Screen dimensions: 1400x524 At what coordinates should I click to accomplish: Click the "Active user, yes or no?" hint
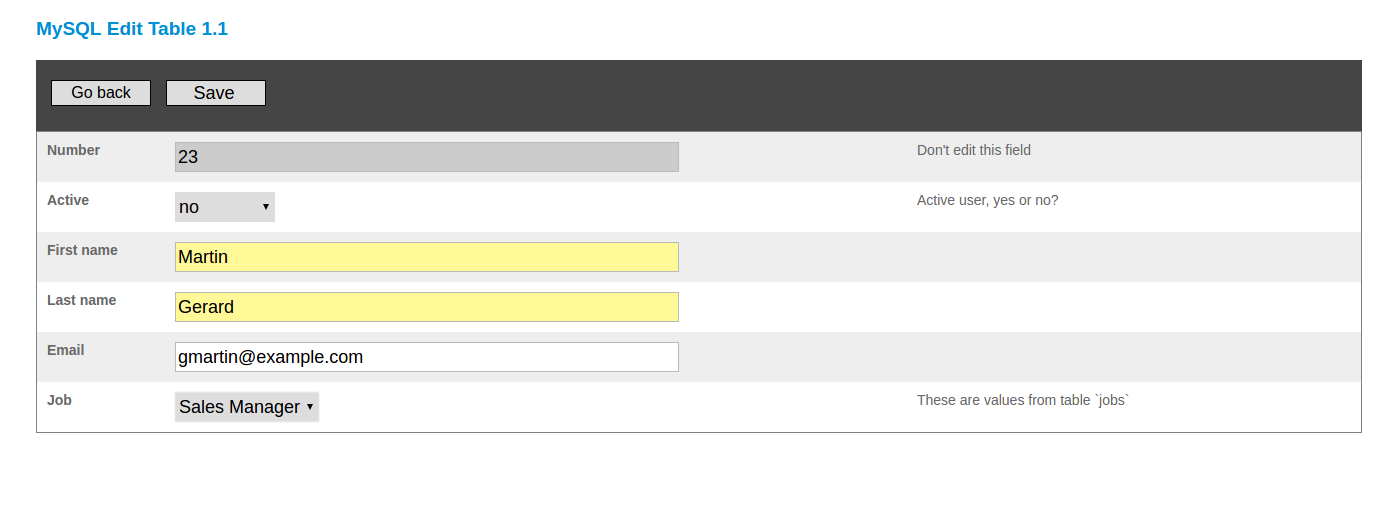click(x=987, y=200)
